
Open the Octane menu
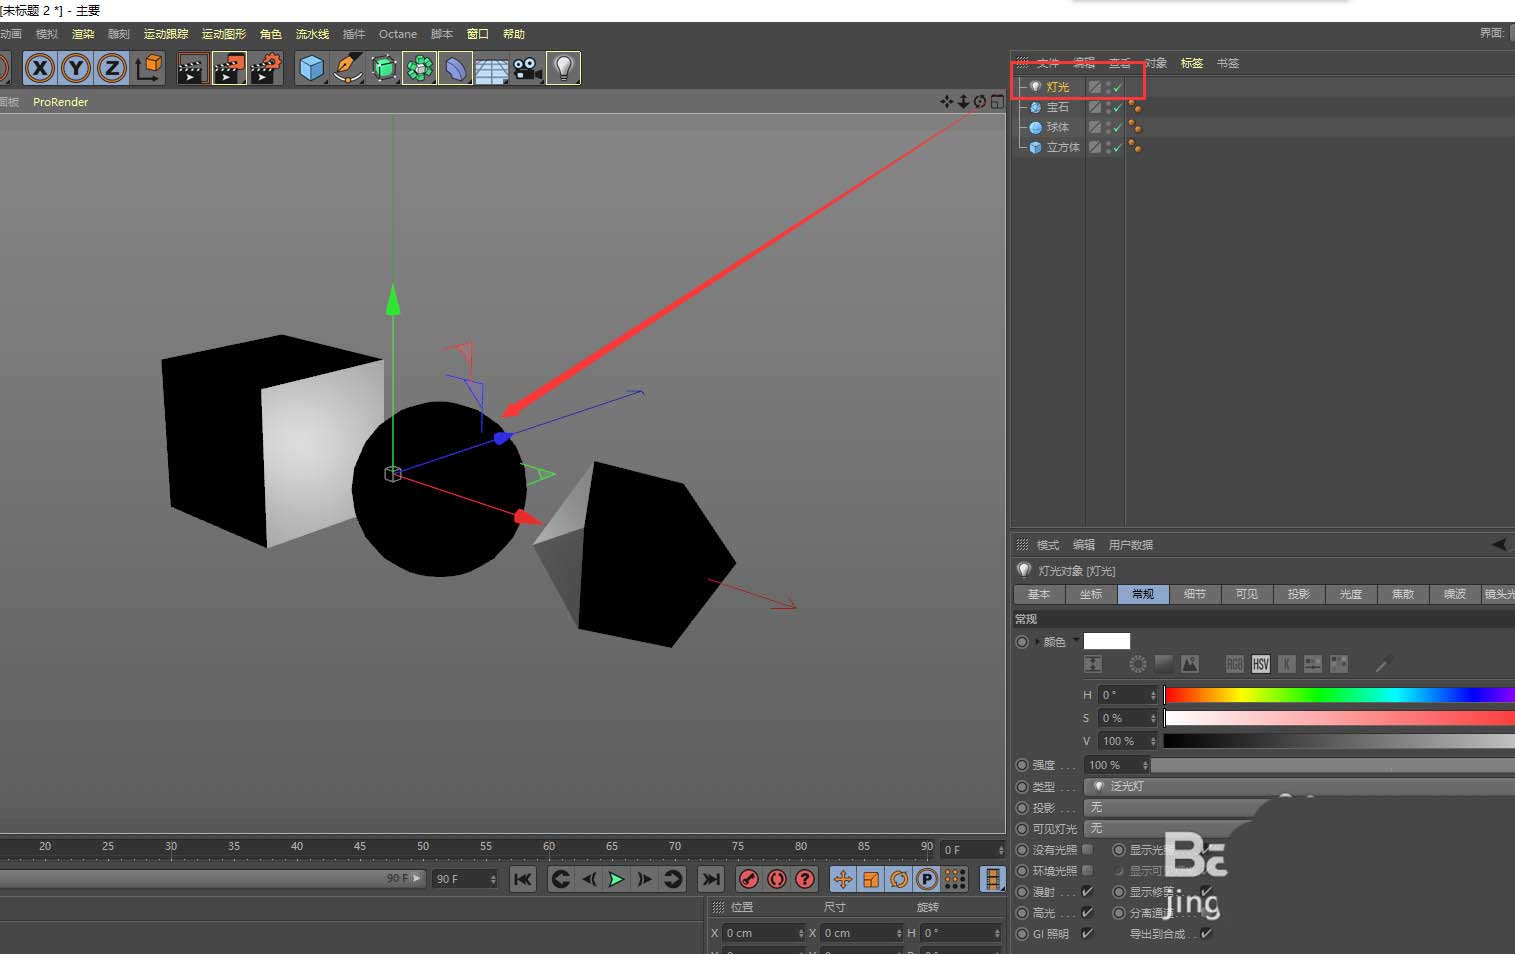[x=398, y=34]
